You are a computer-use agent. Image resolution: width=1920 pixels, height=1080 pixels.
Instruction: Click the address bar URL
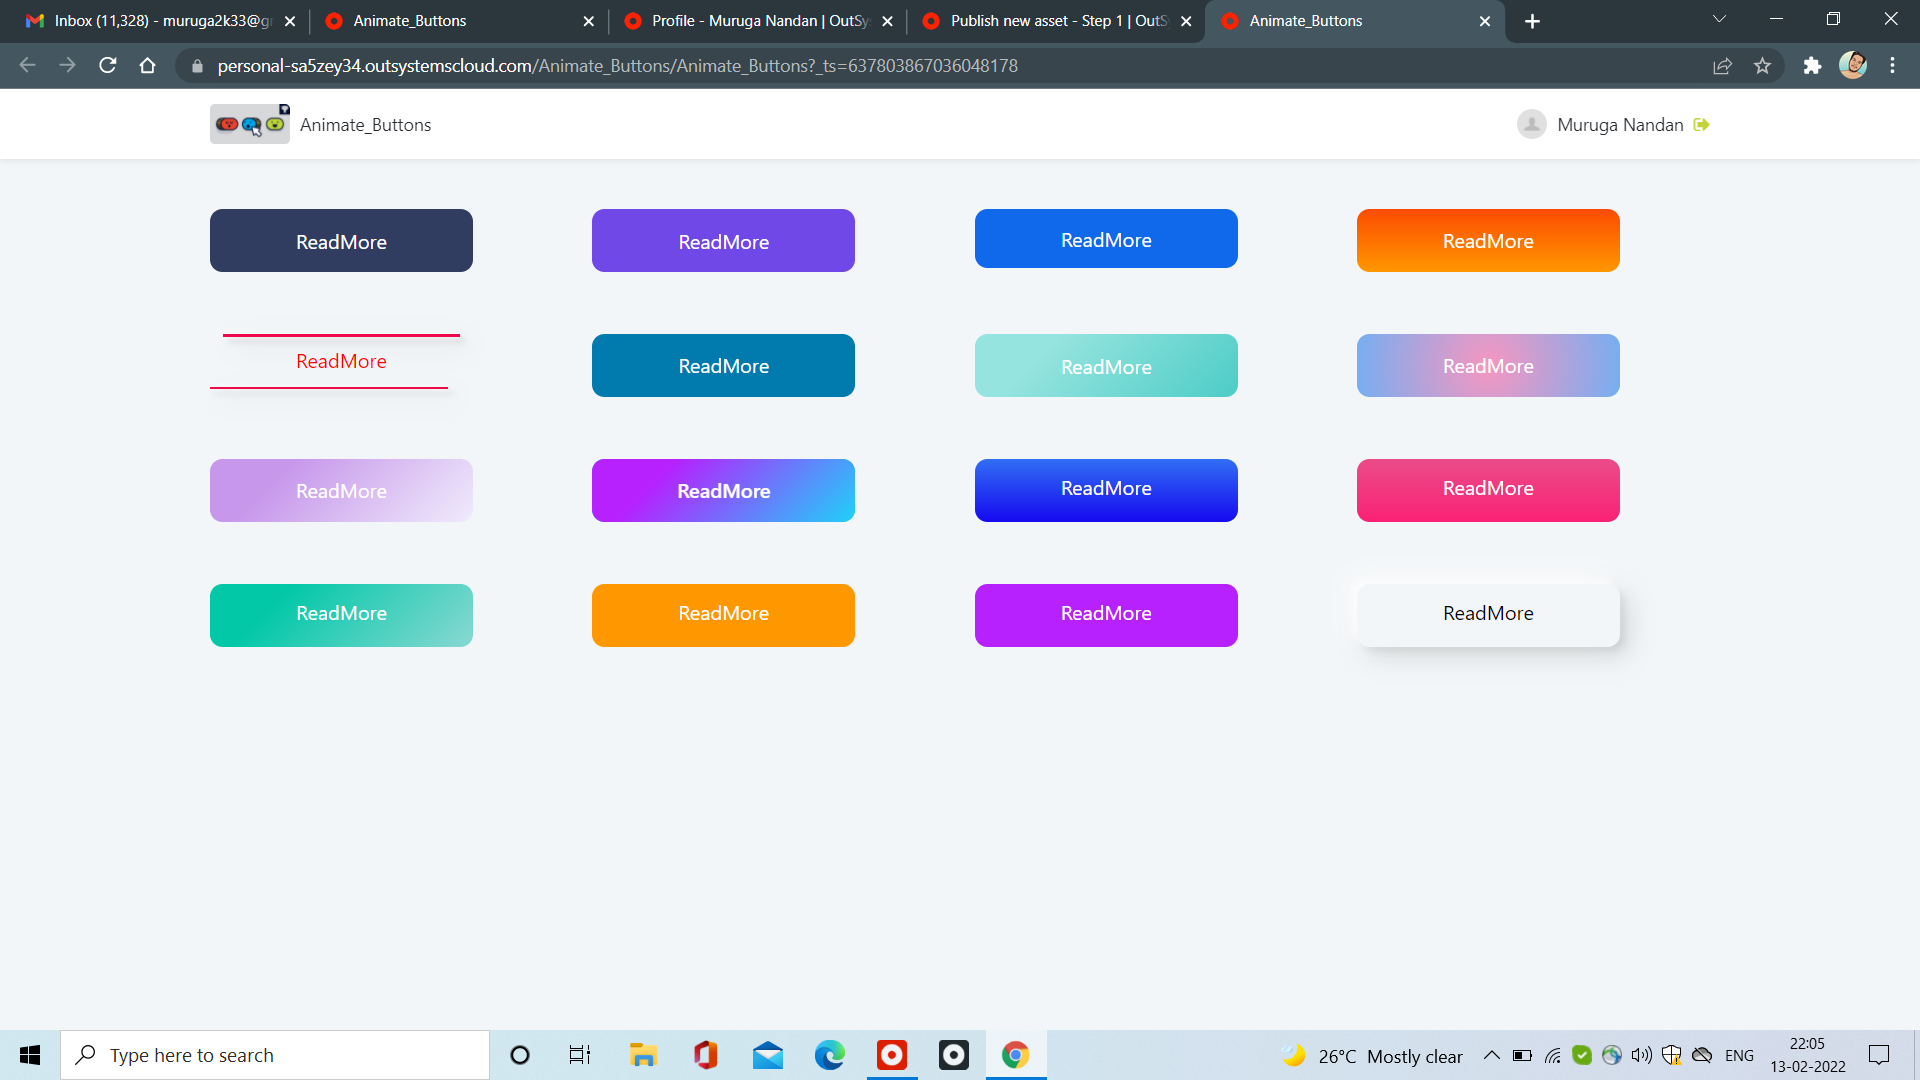click(617, 66)
